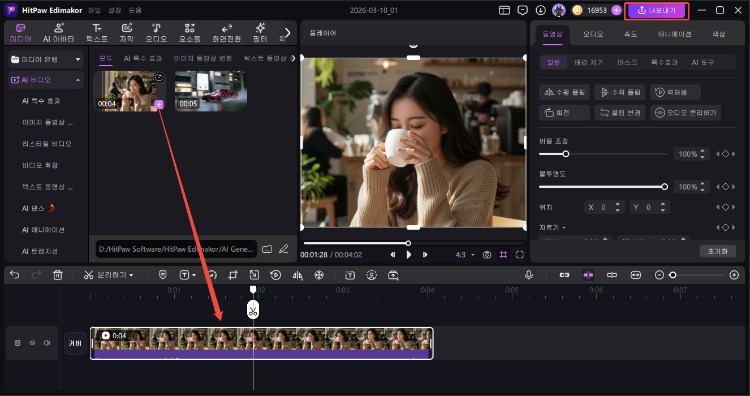Expand the media type (미디어 유형) dropdown

click(45, 59)
